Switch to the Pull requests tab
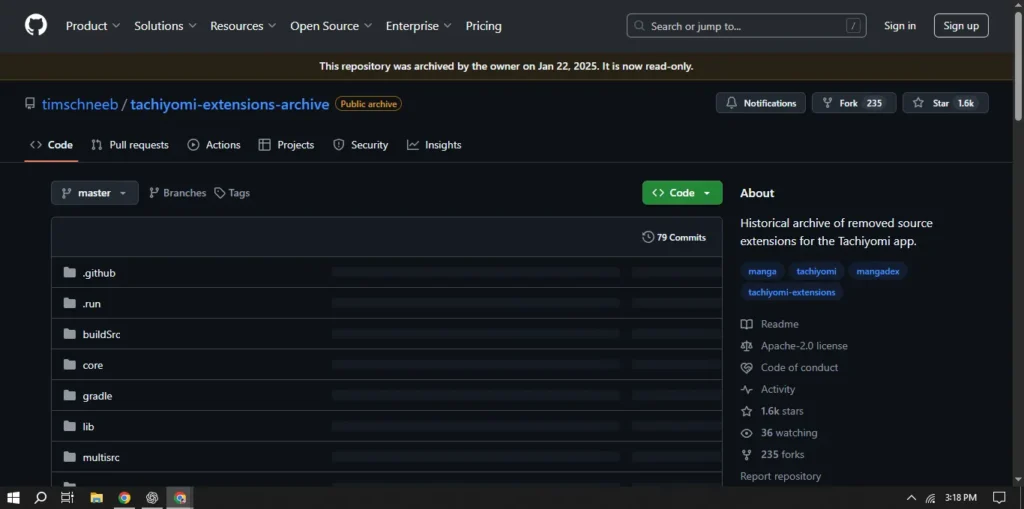Viewport: 1024px width, 509px height. [130, 145]
